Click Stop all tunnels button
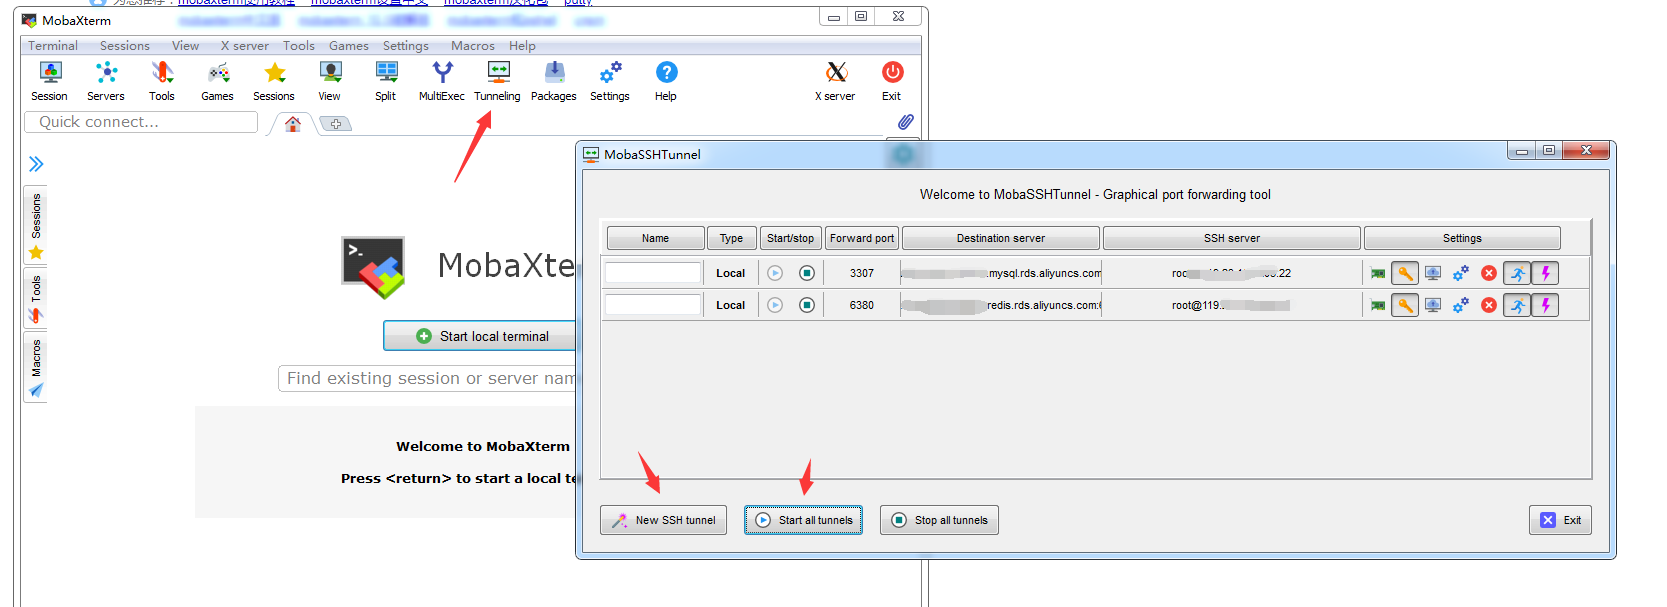Viewport: 1667px width, 607px height. pyautogui.click(x=939, y=520)
